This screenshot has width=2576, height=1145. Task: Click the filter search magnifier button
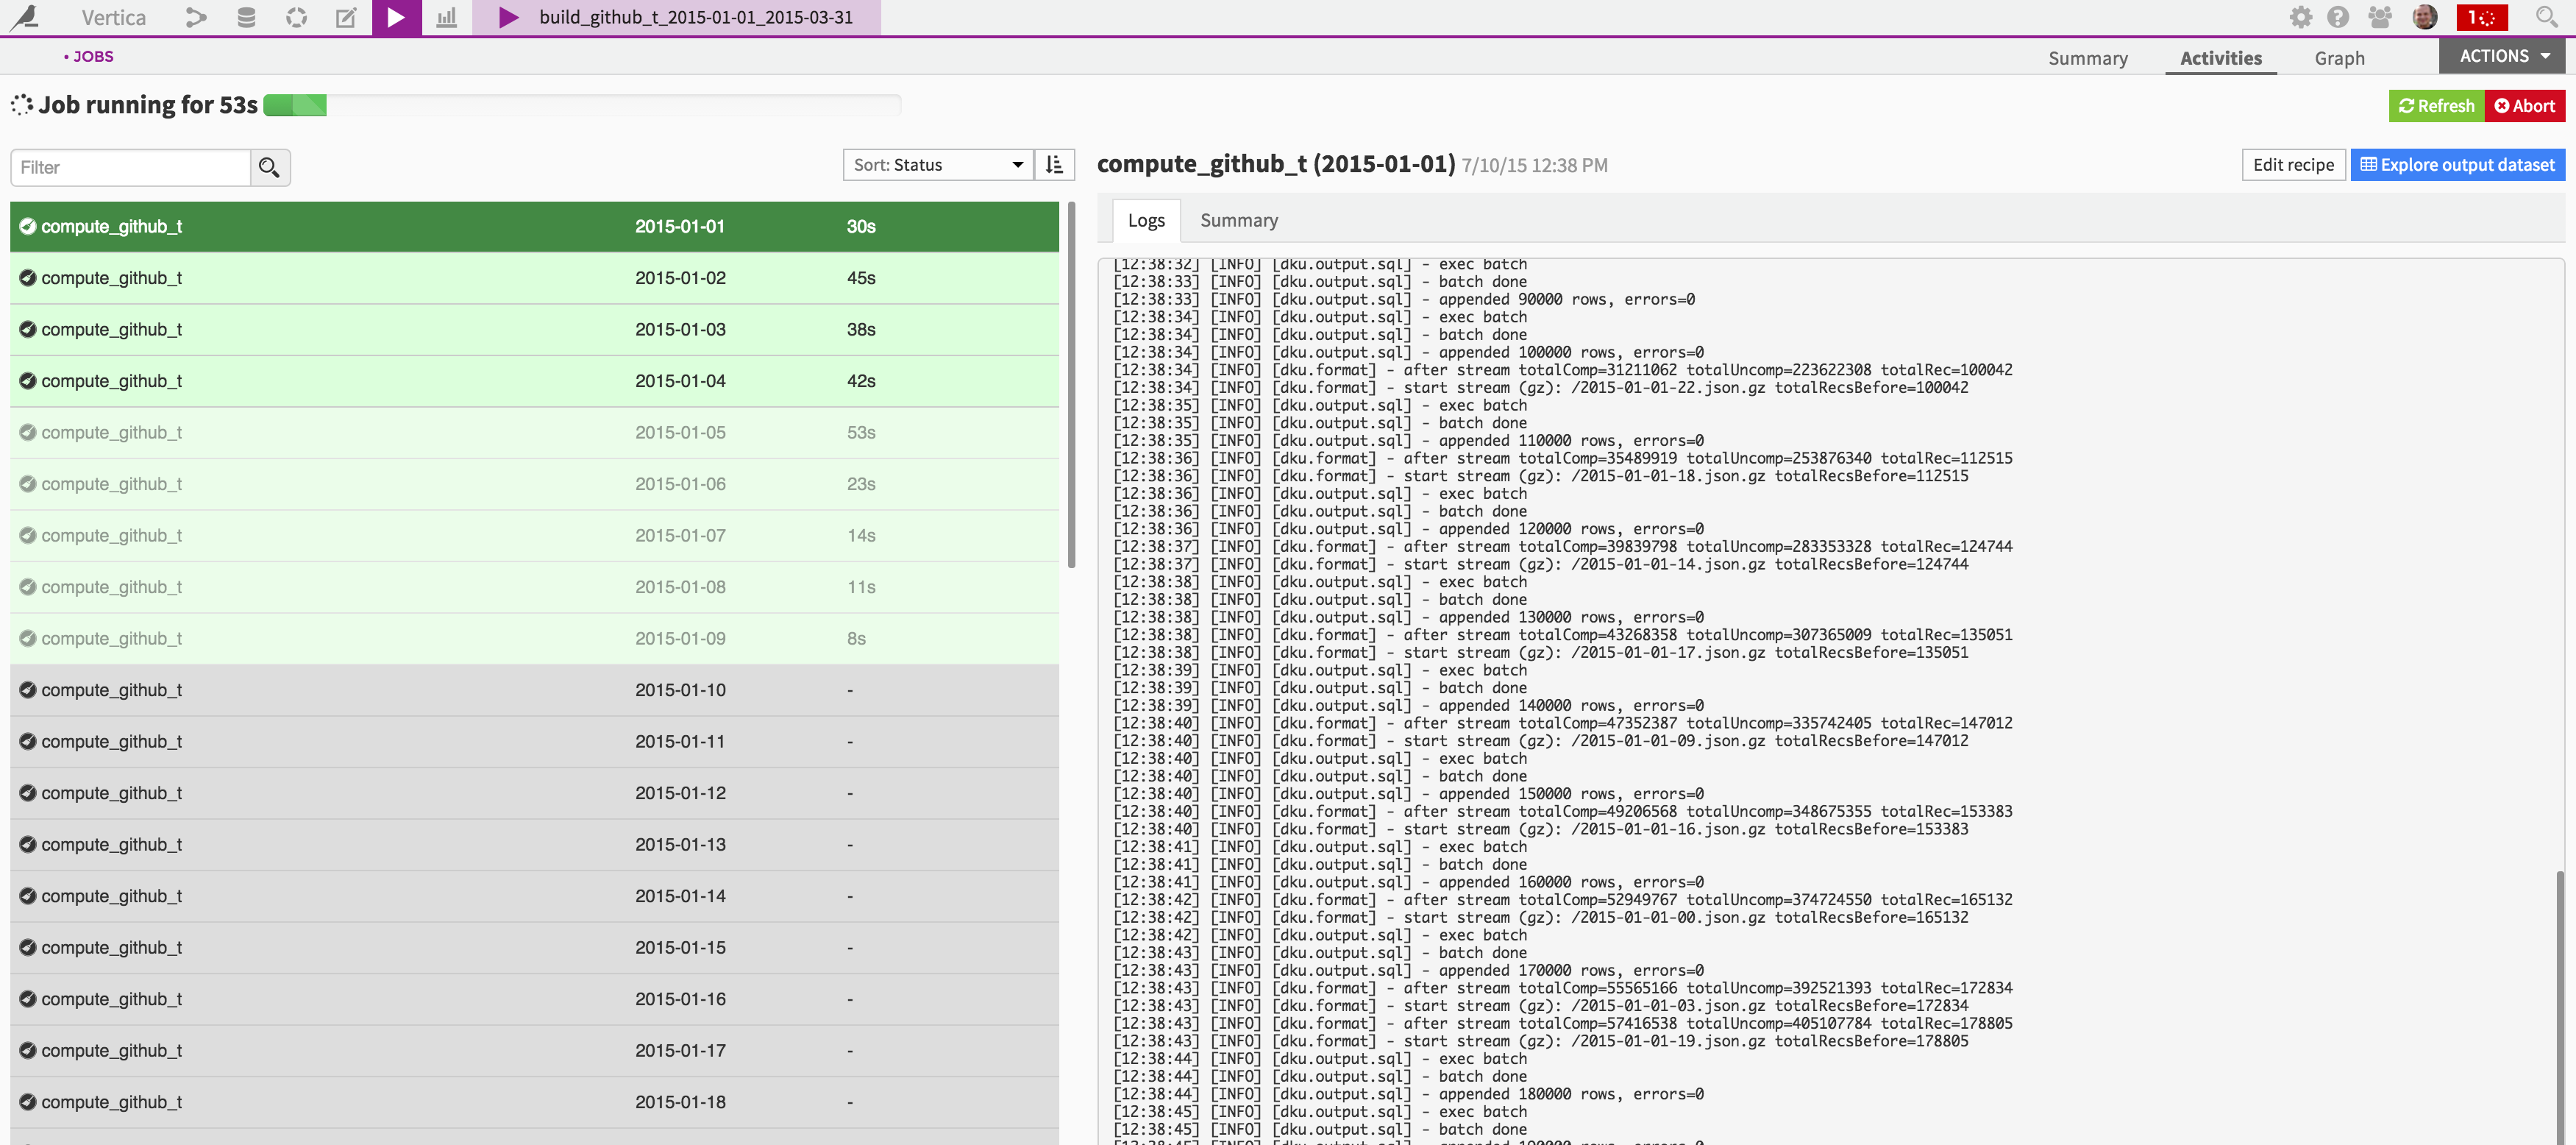(269, 167)
